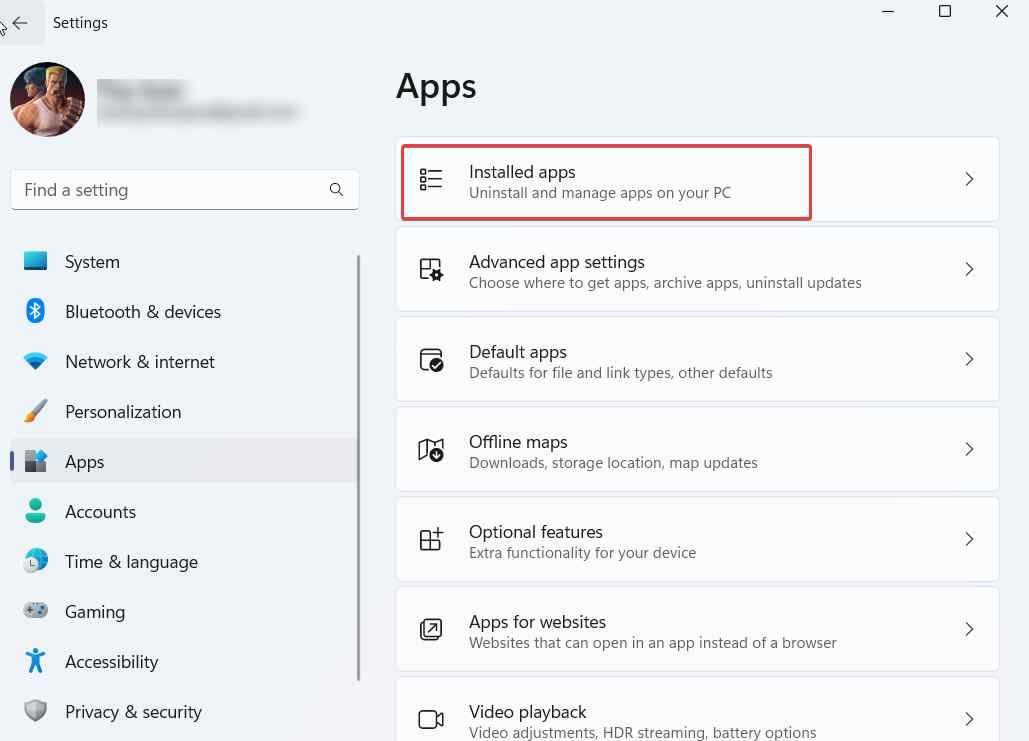Expand the Default apps row chevron

pyautogui.click(x=968, y=359)
